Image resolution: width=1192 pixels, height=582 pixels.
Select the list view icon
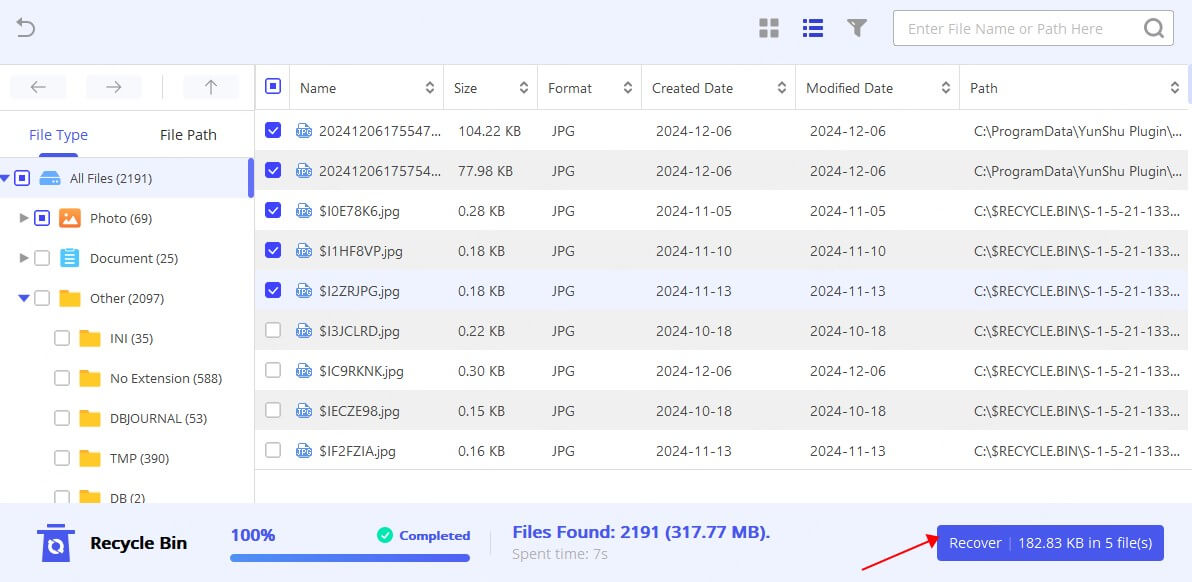812,28
